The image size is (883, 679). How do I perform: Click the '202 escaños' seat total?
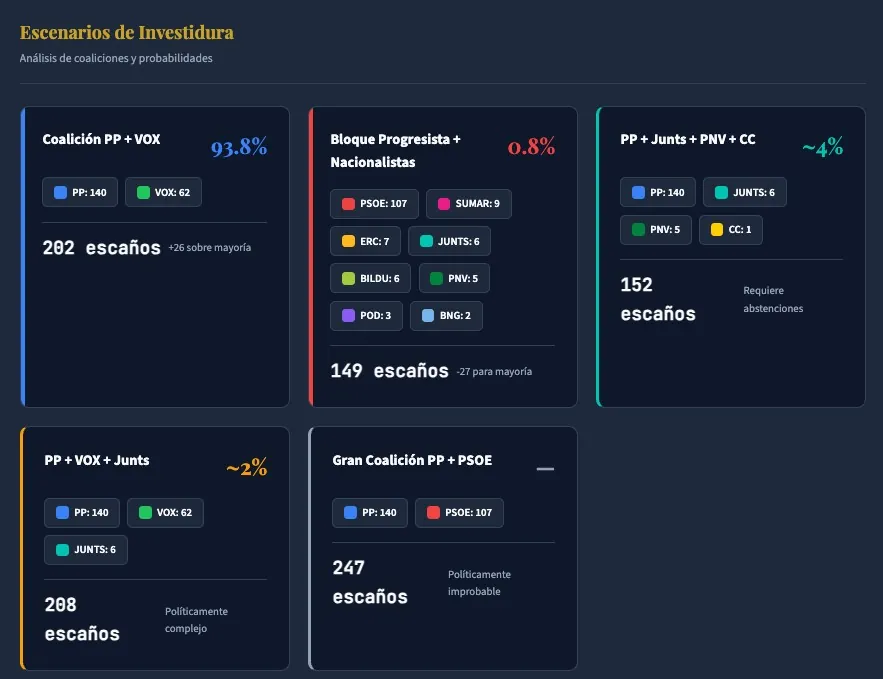[101, 247]
